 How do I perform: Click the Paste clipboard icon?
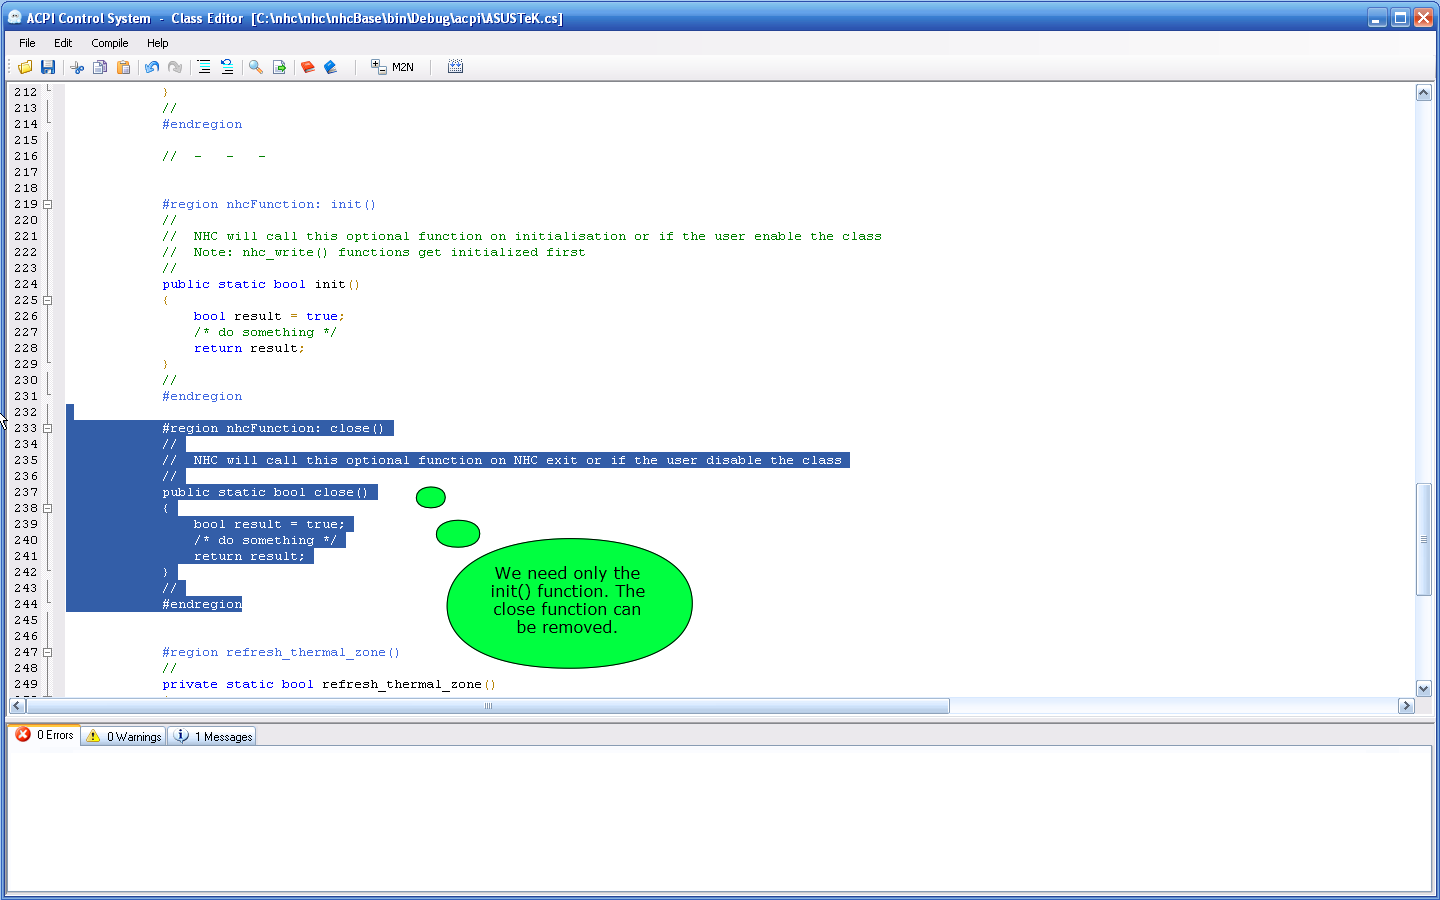(124, 67)
